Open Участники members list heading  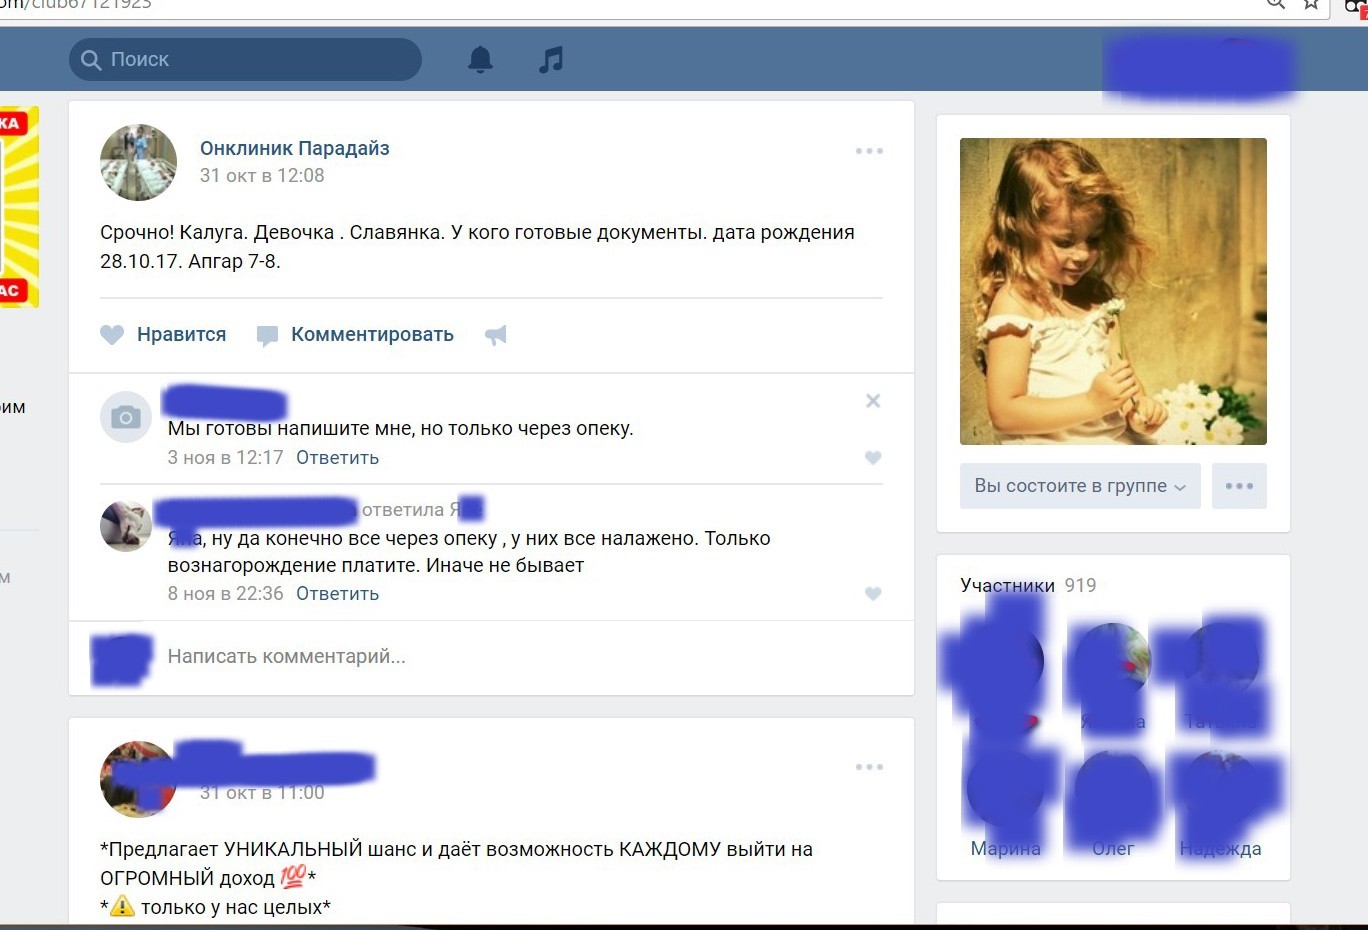1007,585
